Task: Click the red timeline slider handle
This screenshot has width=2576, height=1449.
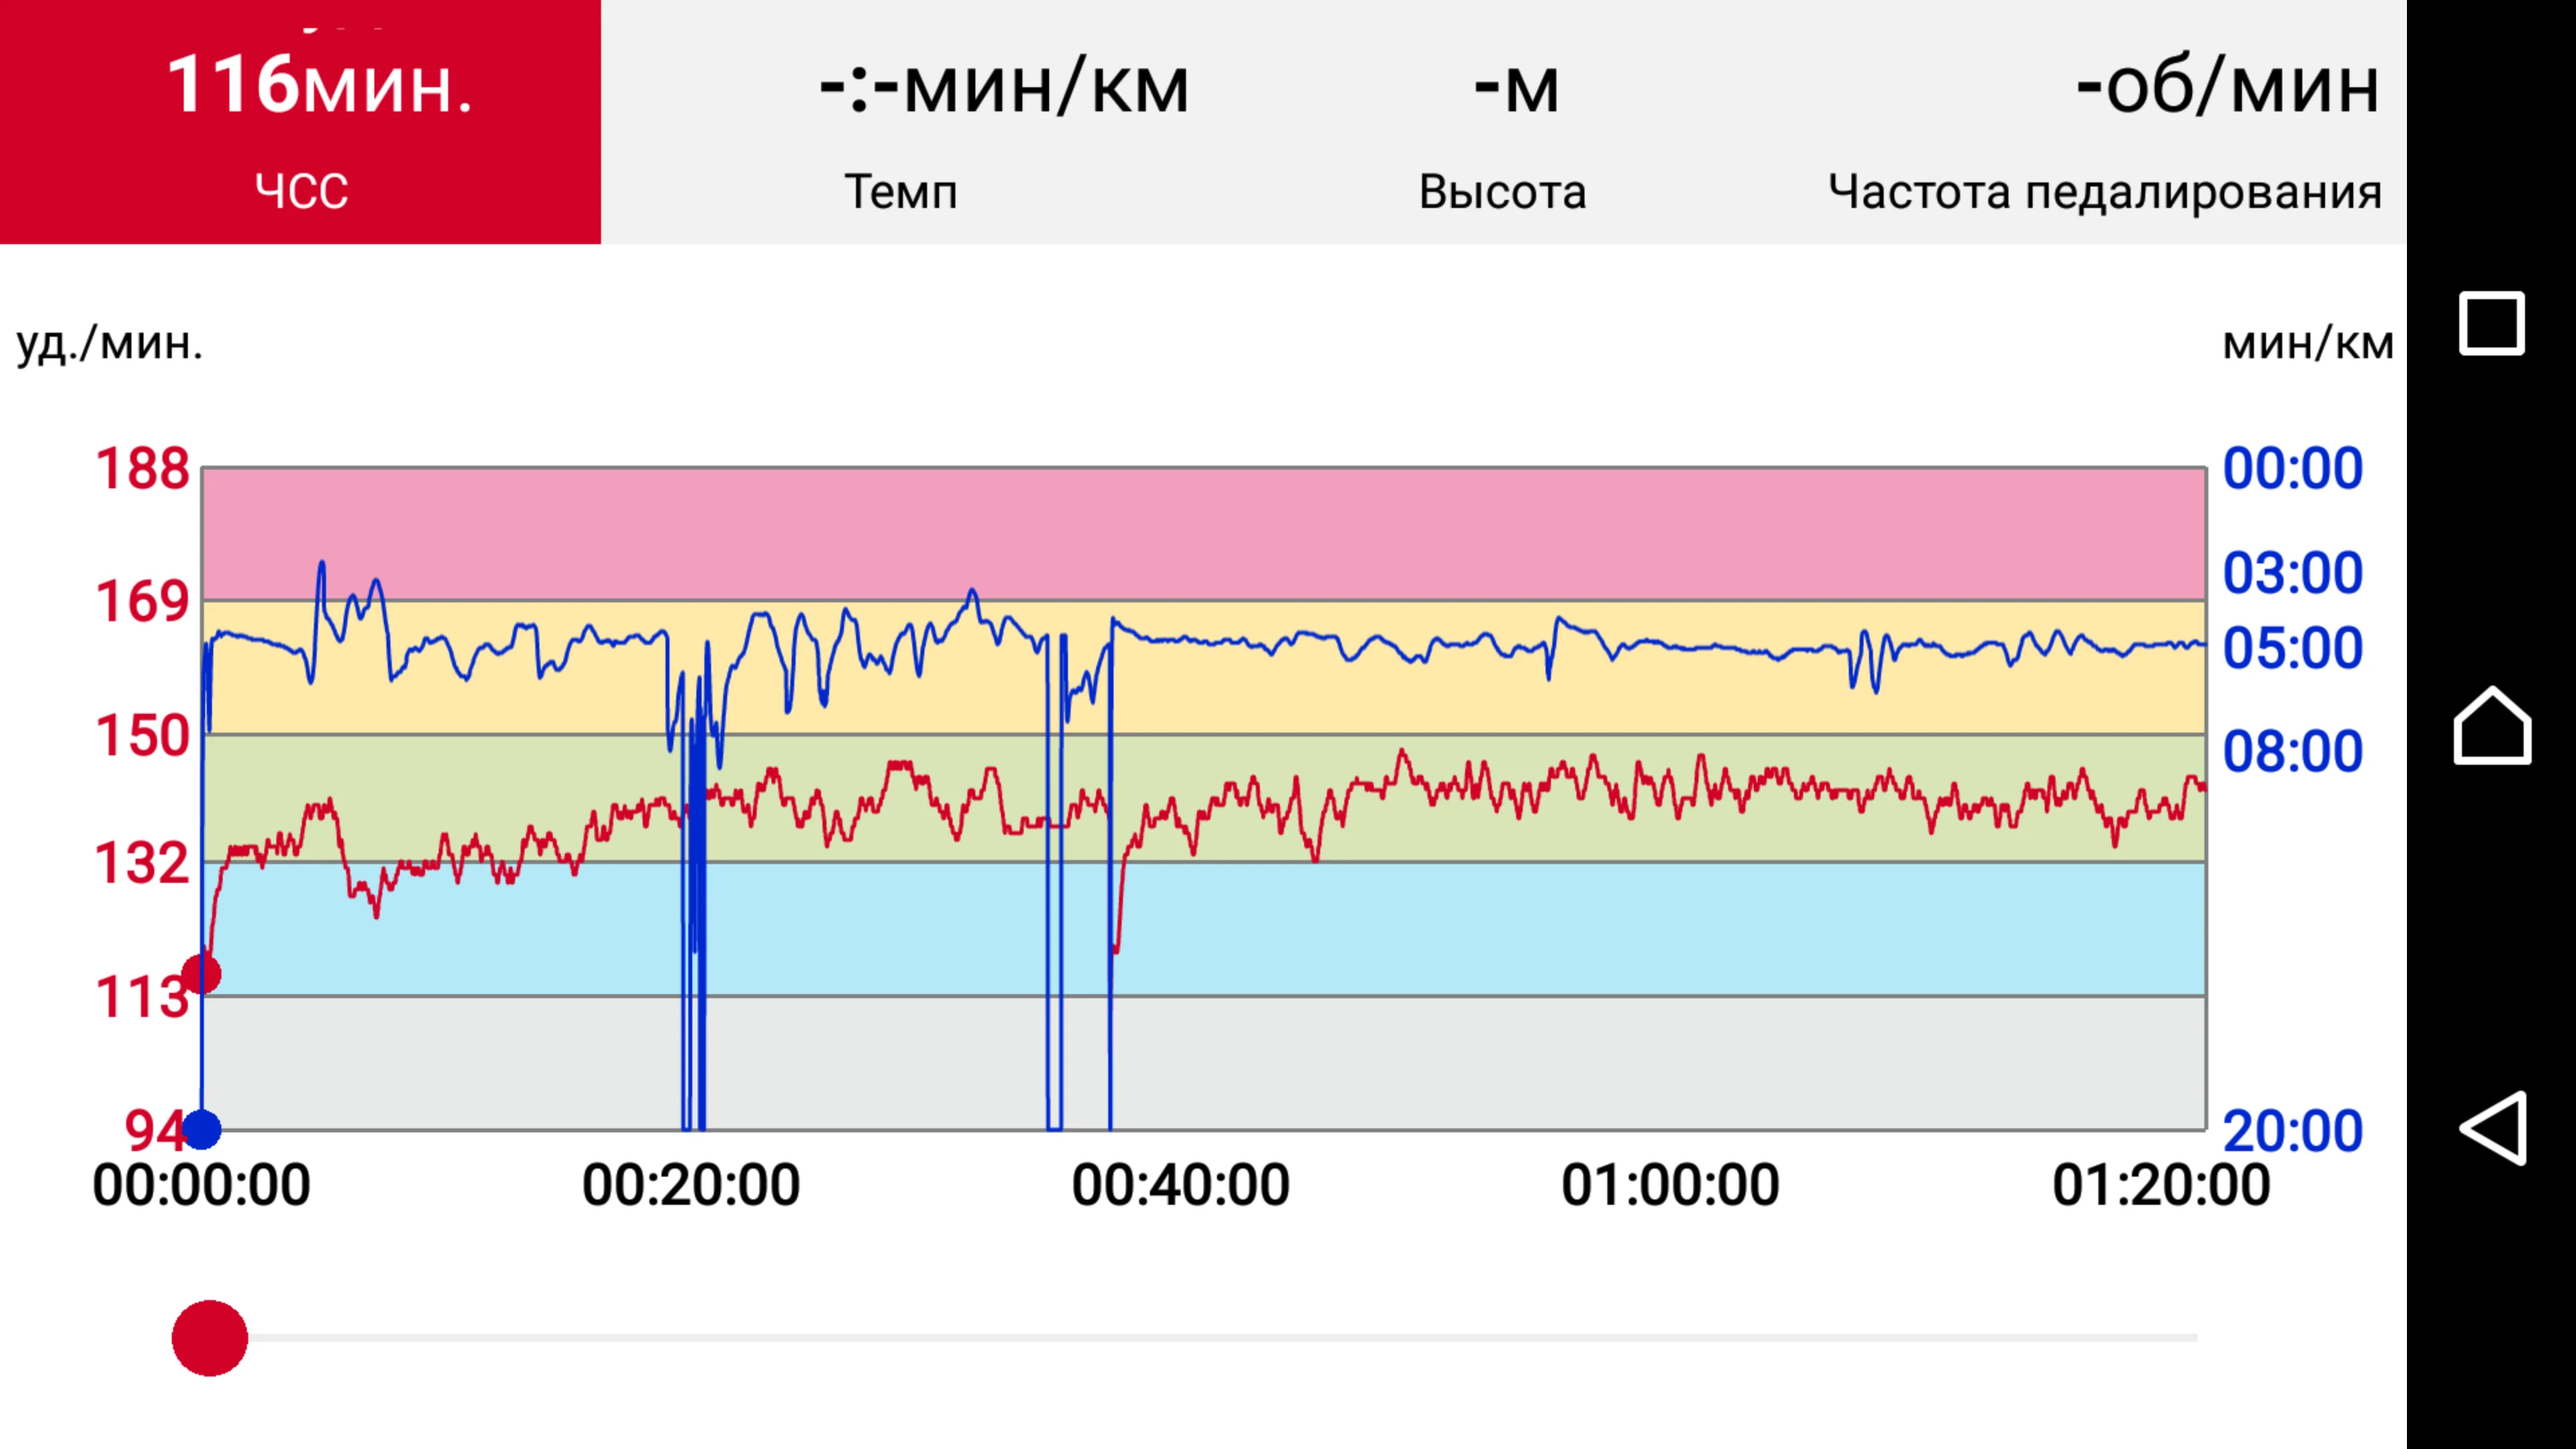Action: pyautogui.click(x=209, y=1338)
